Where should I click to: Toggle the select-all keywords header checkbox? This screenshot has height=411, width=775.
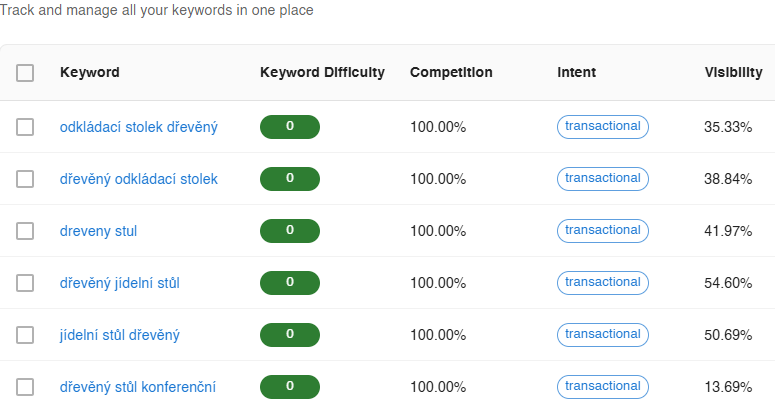point(25,73)
